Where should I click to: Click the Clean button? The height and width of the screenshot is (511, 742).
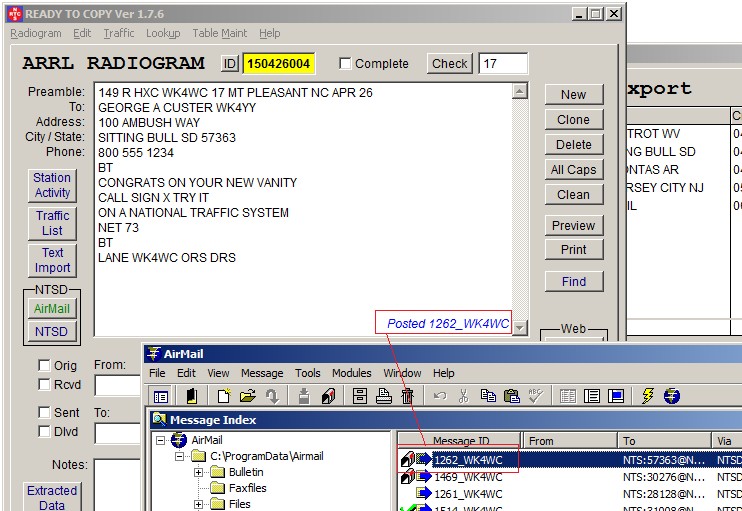coord(574,194)
